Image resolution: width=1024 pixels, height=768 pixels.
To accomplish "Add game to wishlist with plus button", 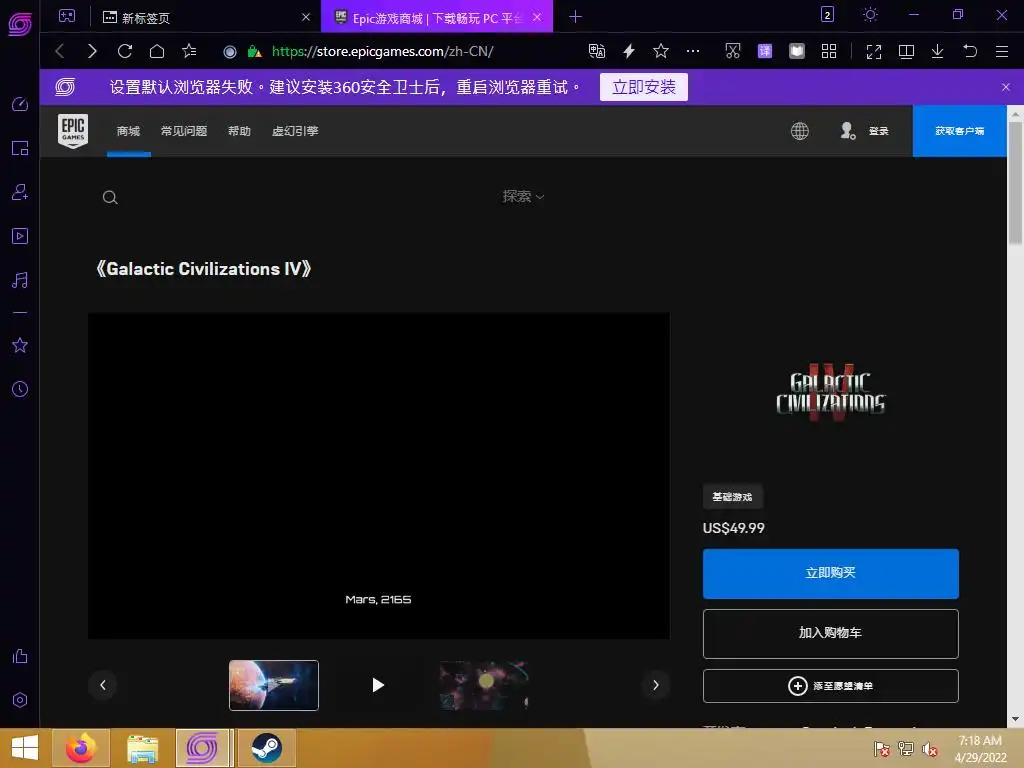I will tap(831, 686).
